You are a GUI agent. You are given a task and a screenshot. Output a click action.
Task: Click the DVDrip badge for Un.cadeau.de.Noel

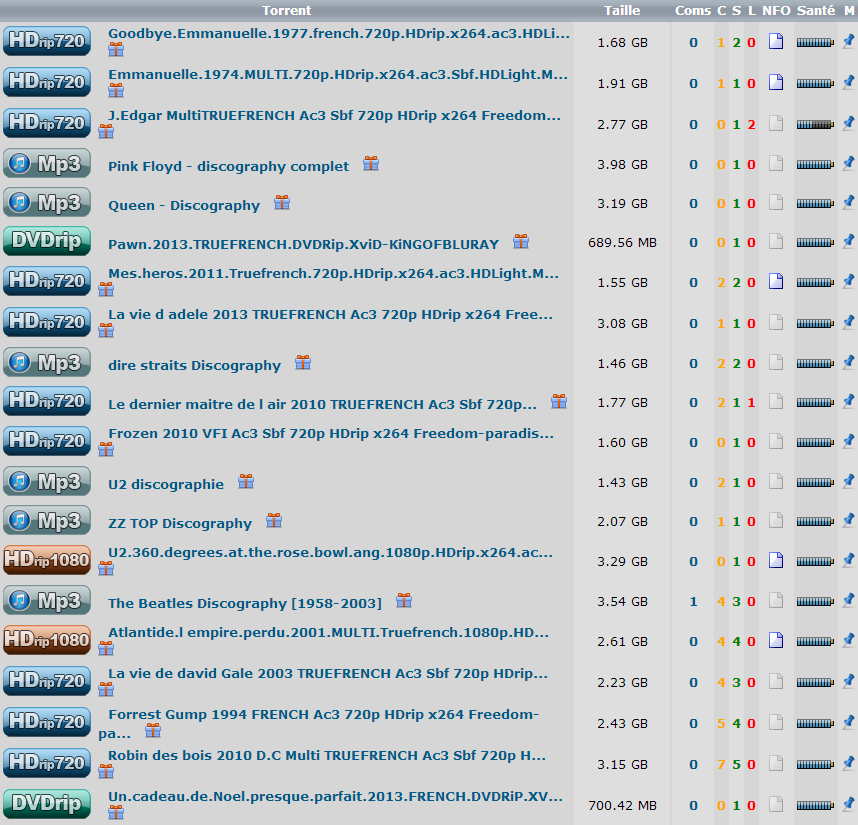(x=47, y=804)
